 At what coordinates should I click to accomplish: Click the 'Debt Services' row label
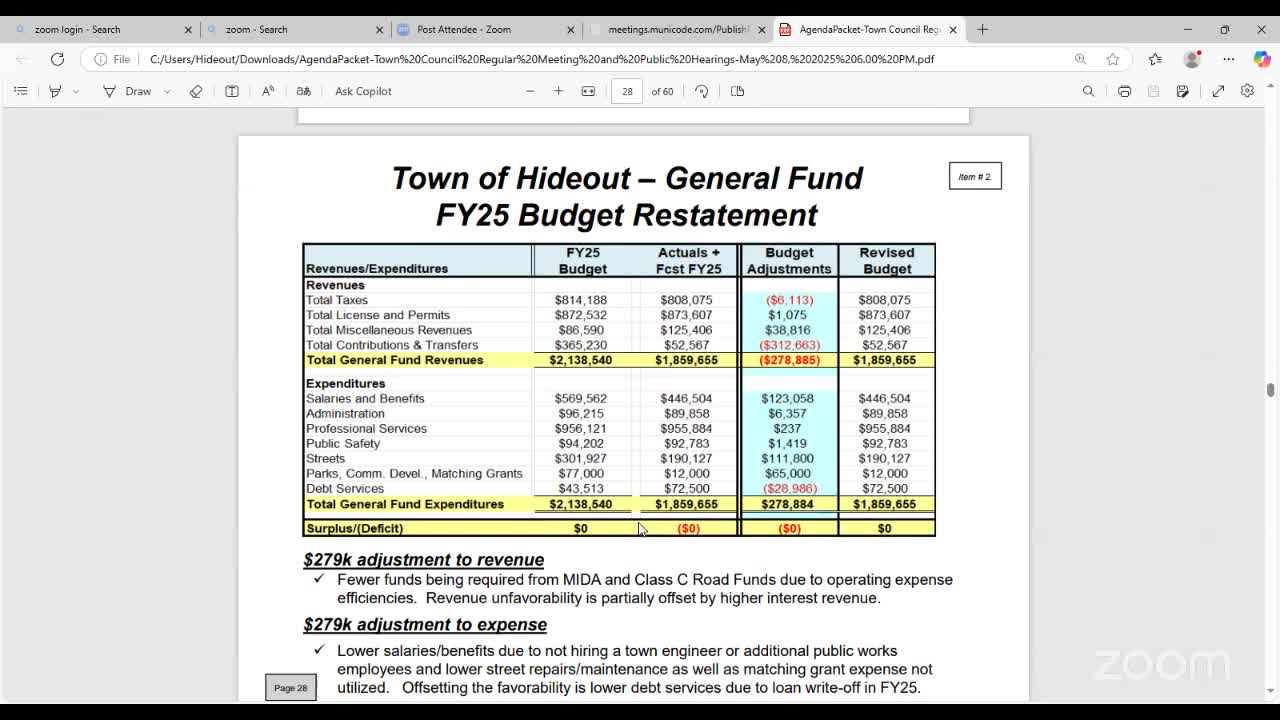click(345, 488)
